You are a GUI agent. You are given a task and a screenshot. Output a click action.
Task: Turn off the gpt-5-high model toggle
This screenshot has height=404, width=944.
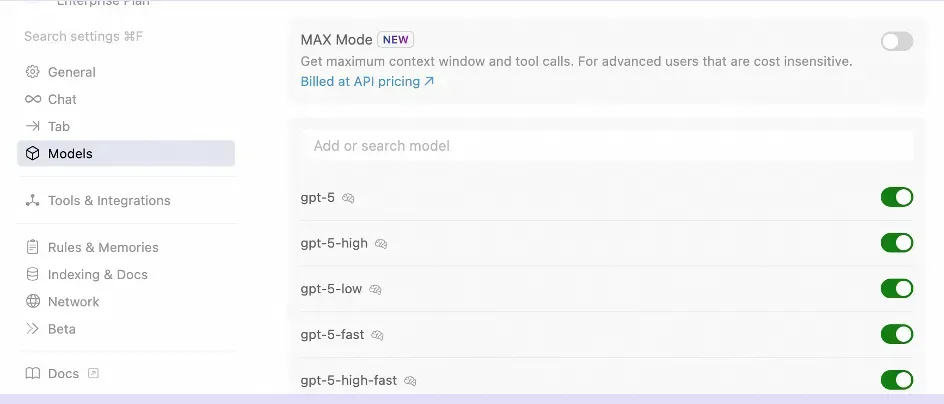(896, 243)
